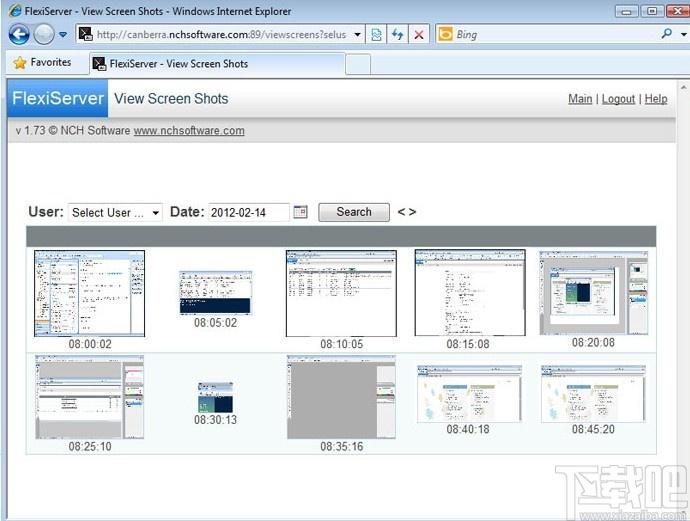This screenshot has width=690, height=521.
Task: Open the calendar date picker icon
Action: (x=301, y=212)
